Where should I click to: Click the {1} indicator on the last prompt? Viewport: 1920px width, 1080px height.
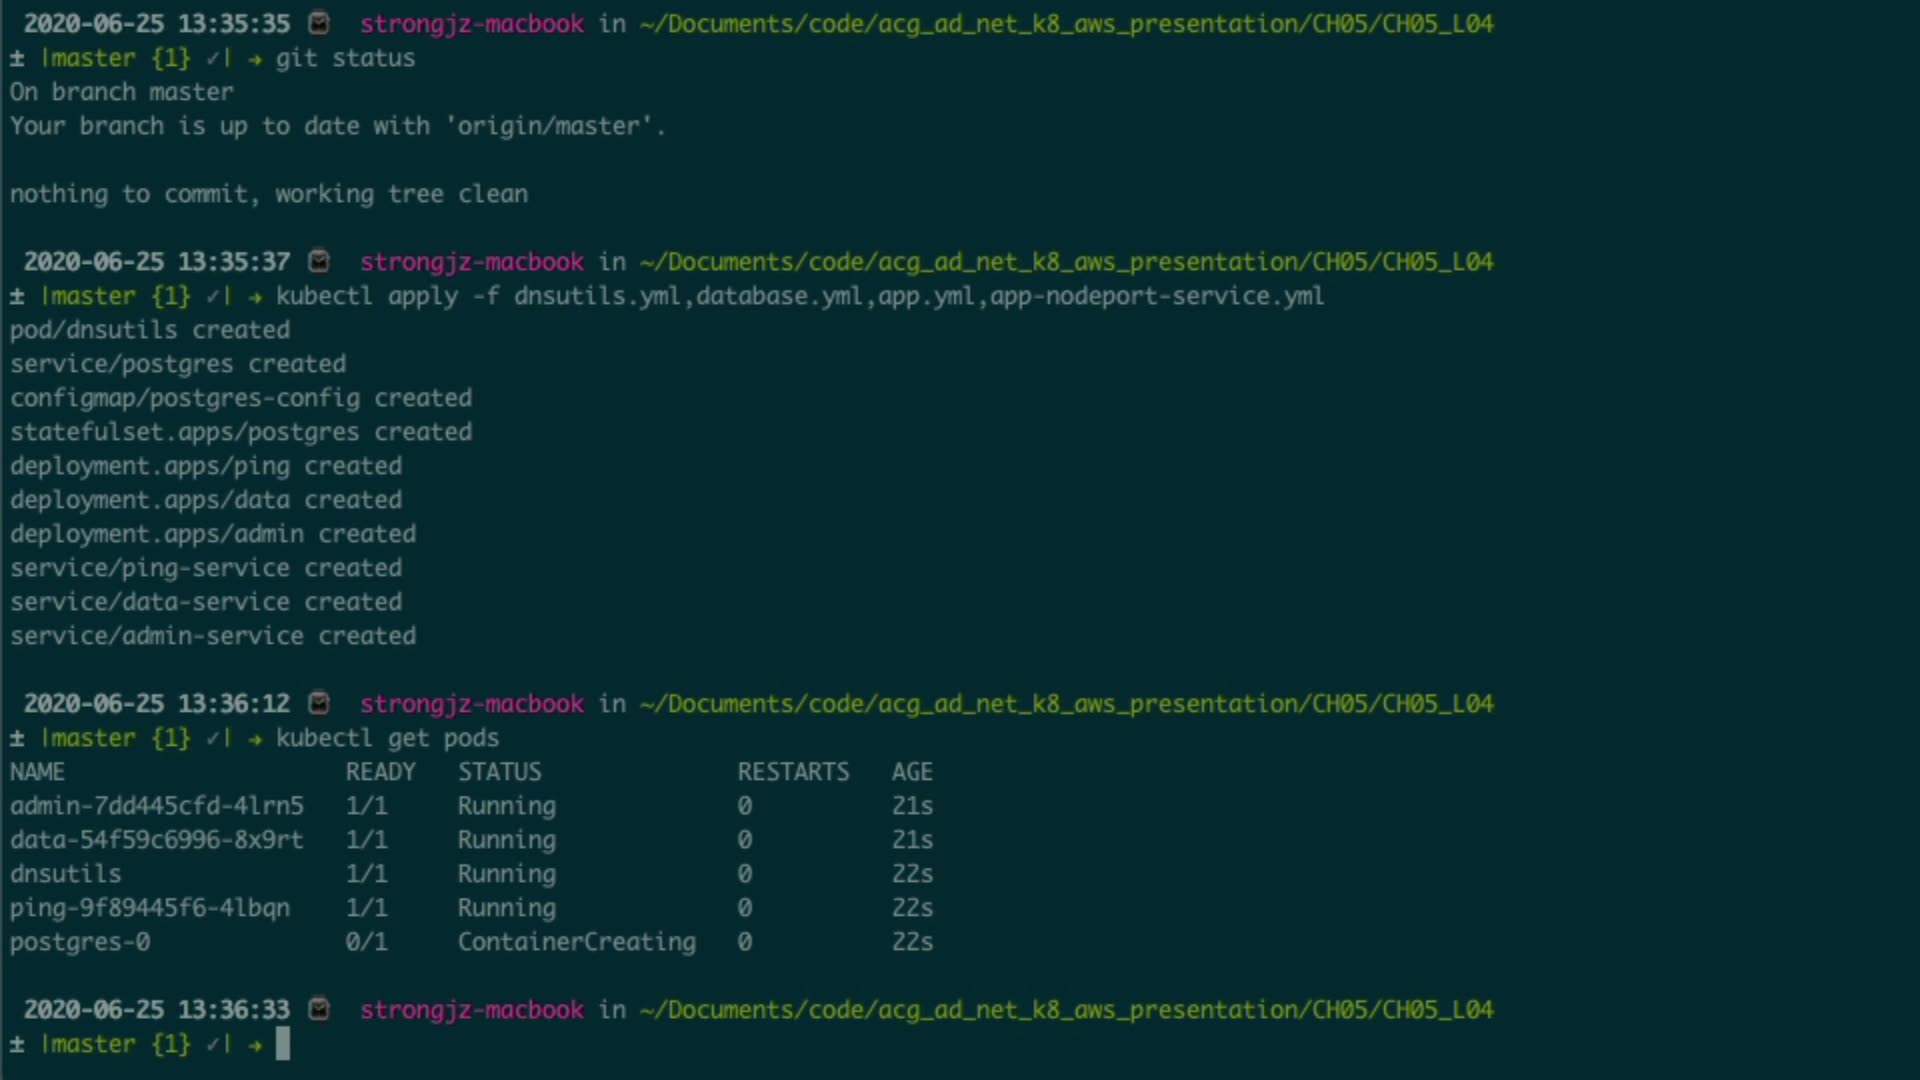[x=171, y=1044]
